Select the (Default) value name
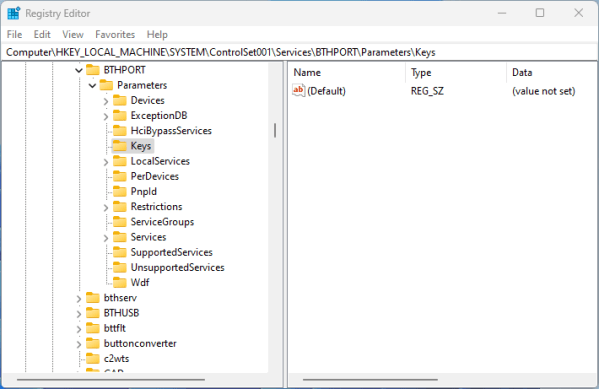Screen dimensions: 599x389 (x=326, y=91)
